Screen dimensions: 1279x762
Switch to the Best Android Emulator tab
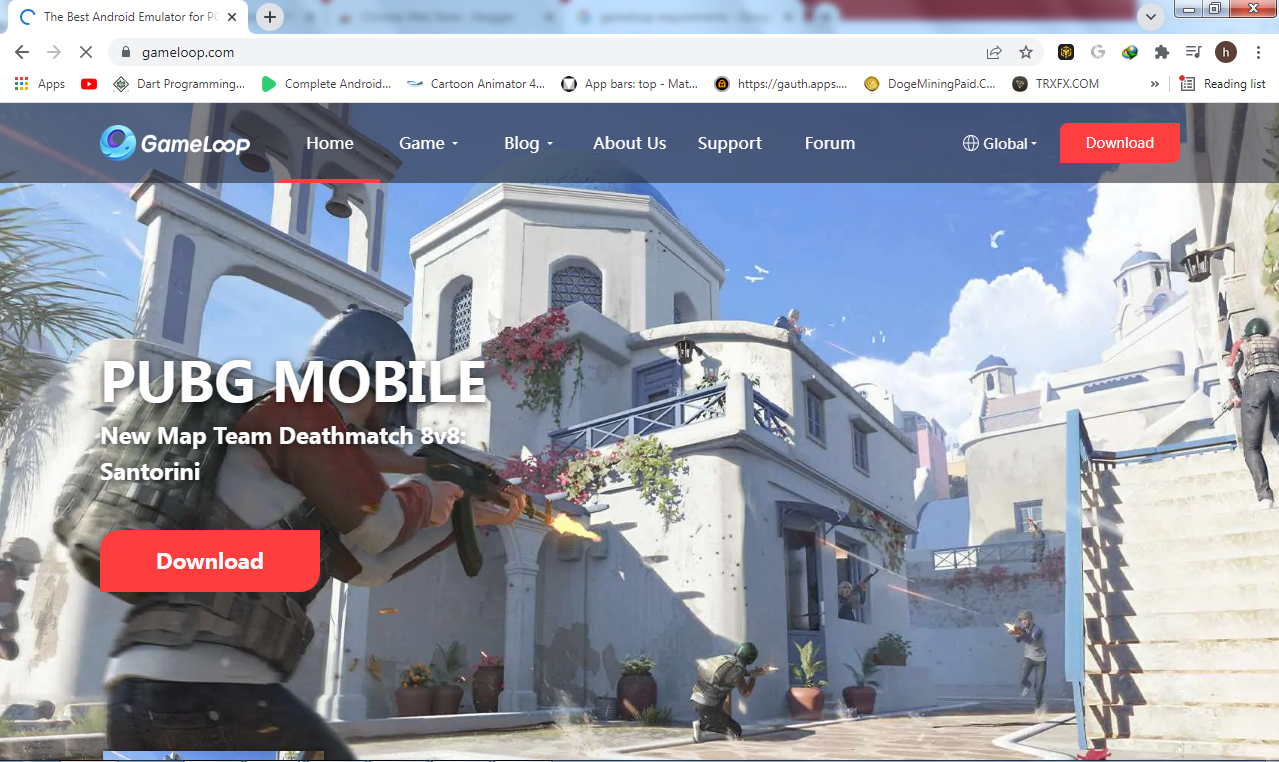tap(126, 17)
